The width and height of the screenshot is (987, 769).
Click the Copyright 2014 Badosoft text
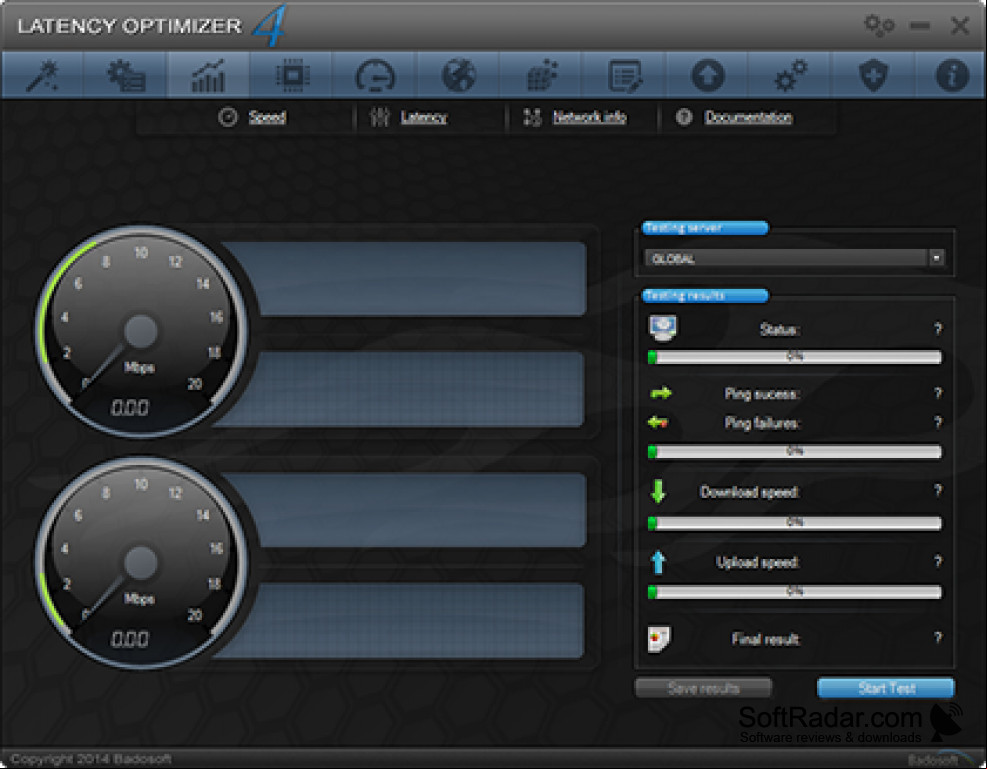click(91, 758)
